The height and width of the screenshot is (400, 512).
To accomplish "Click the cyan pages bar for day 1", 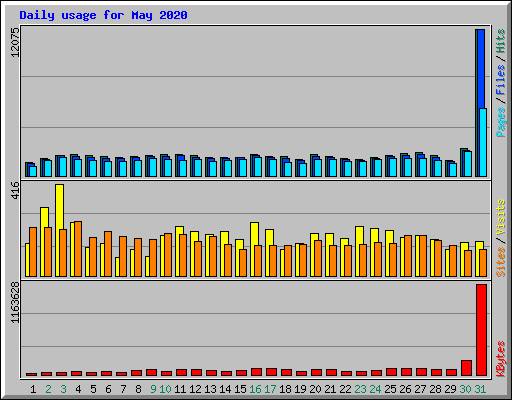I will [33, 171].
